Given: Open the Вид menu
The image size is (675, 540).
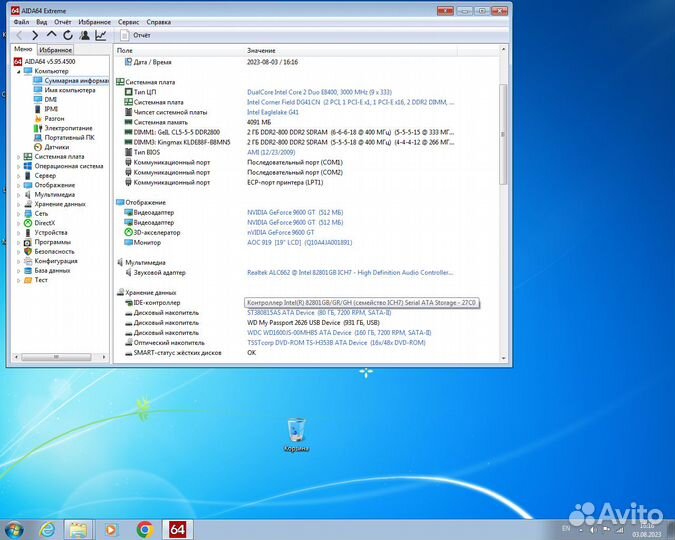Looking at the screenshot, I should (x=42, y=22).
